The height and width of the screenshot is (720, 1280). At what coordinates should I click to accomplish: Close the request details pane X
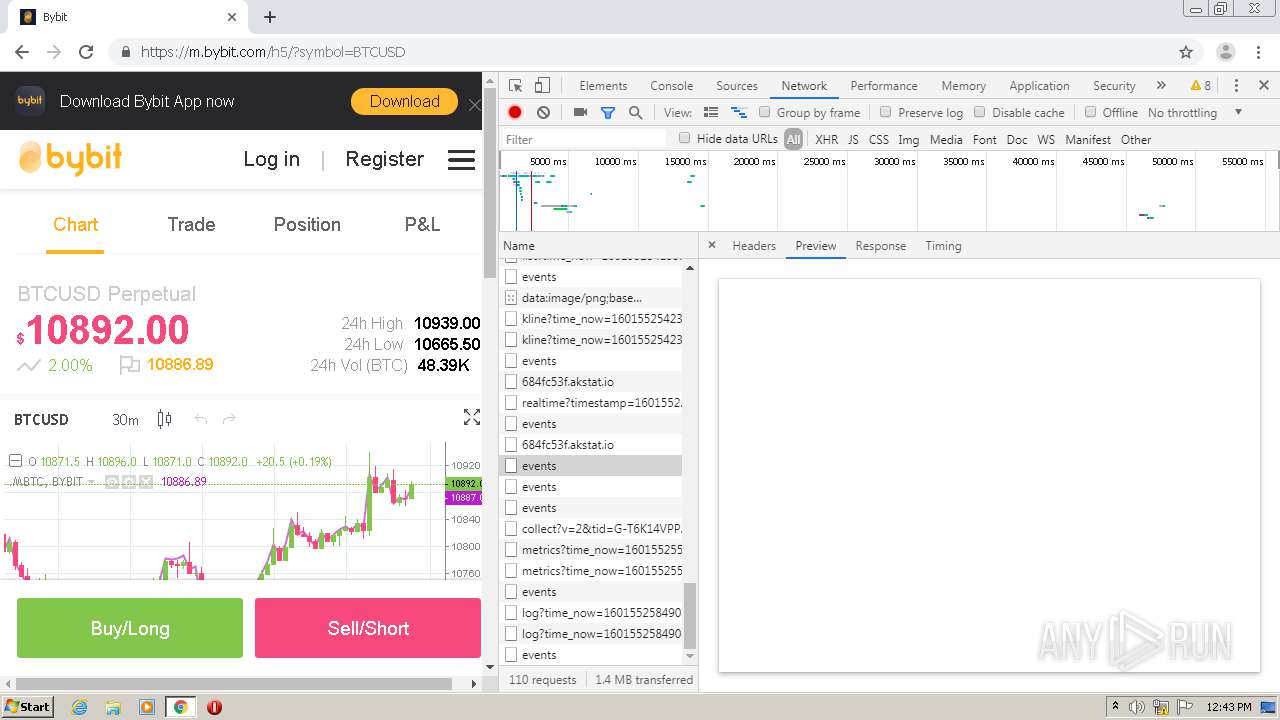712,245
